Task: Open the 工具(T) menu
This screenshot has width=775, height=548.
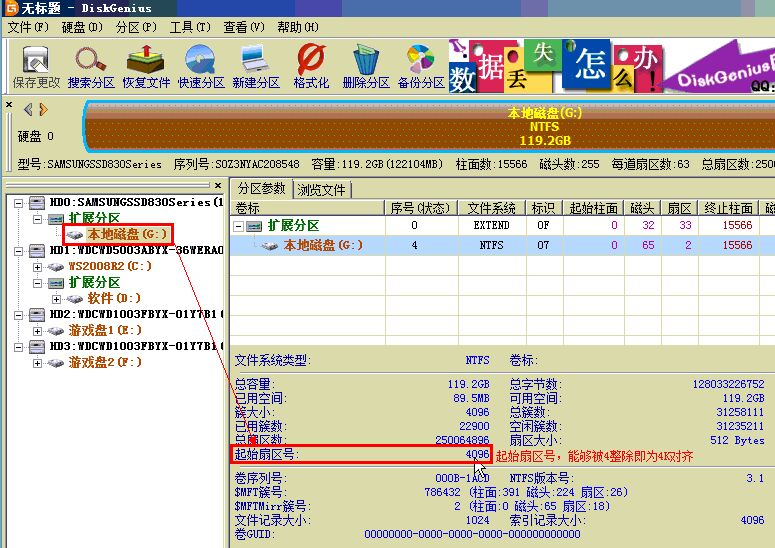Action: (x=190, y=27)
